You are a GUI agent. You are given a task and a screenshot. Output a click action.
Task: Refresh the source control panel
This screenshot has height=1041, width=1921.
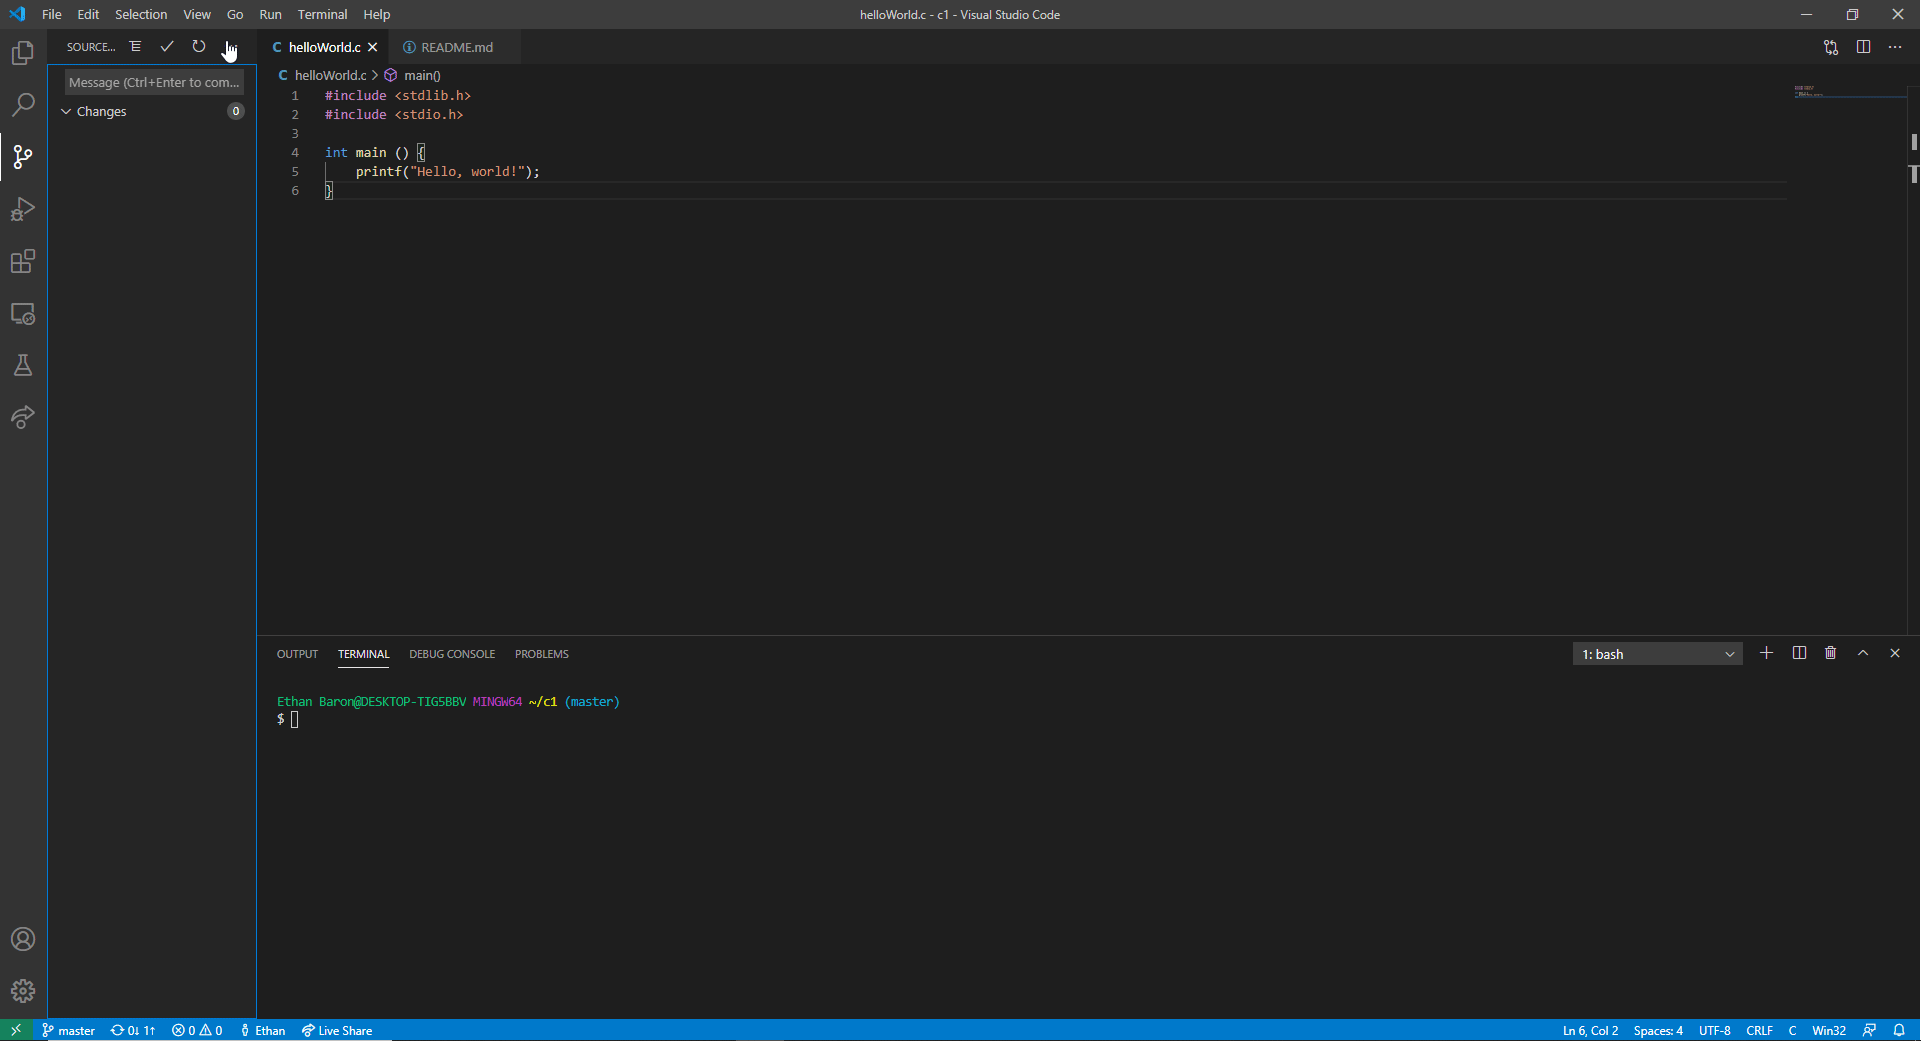199,47
